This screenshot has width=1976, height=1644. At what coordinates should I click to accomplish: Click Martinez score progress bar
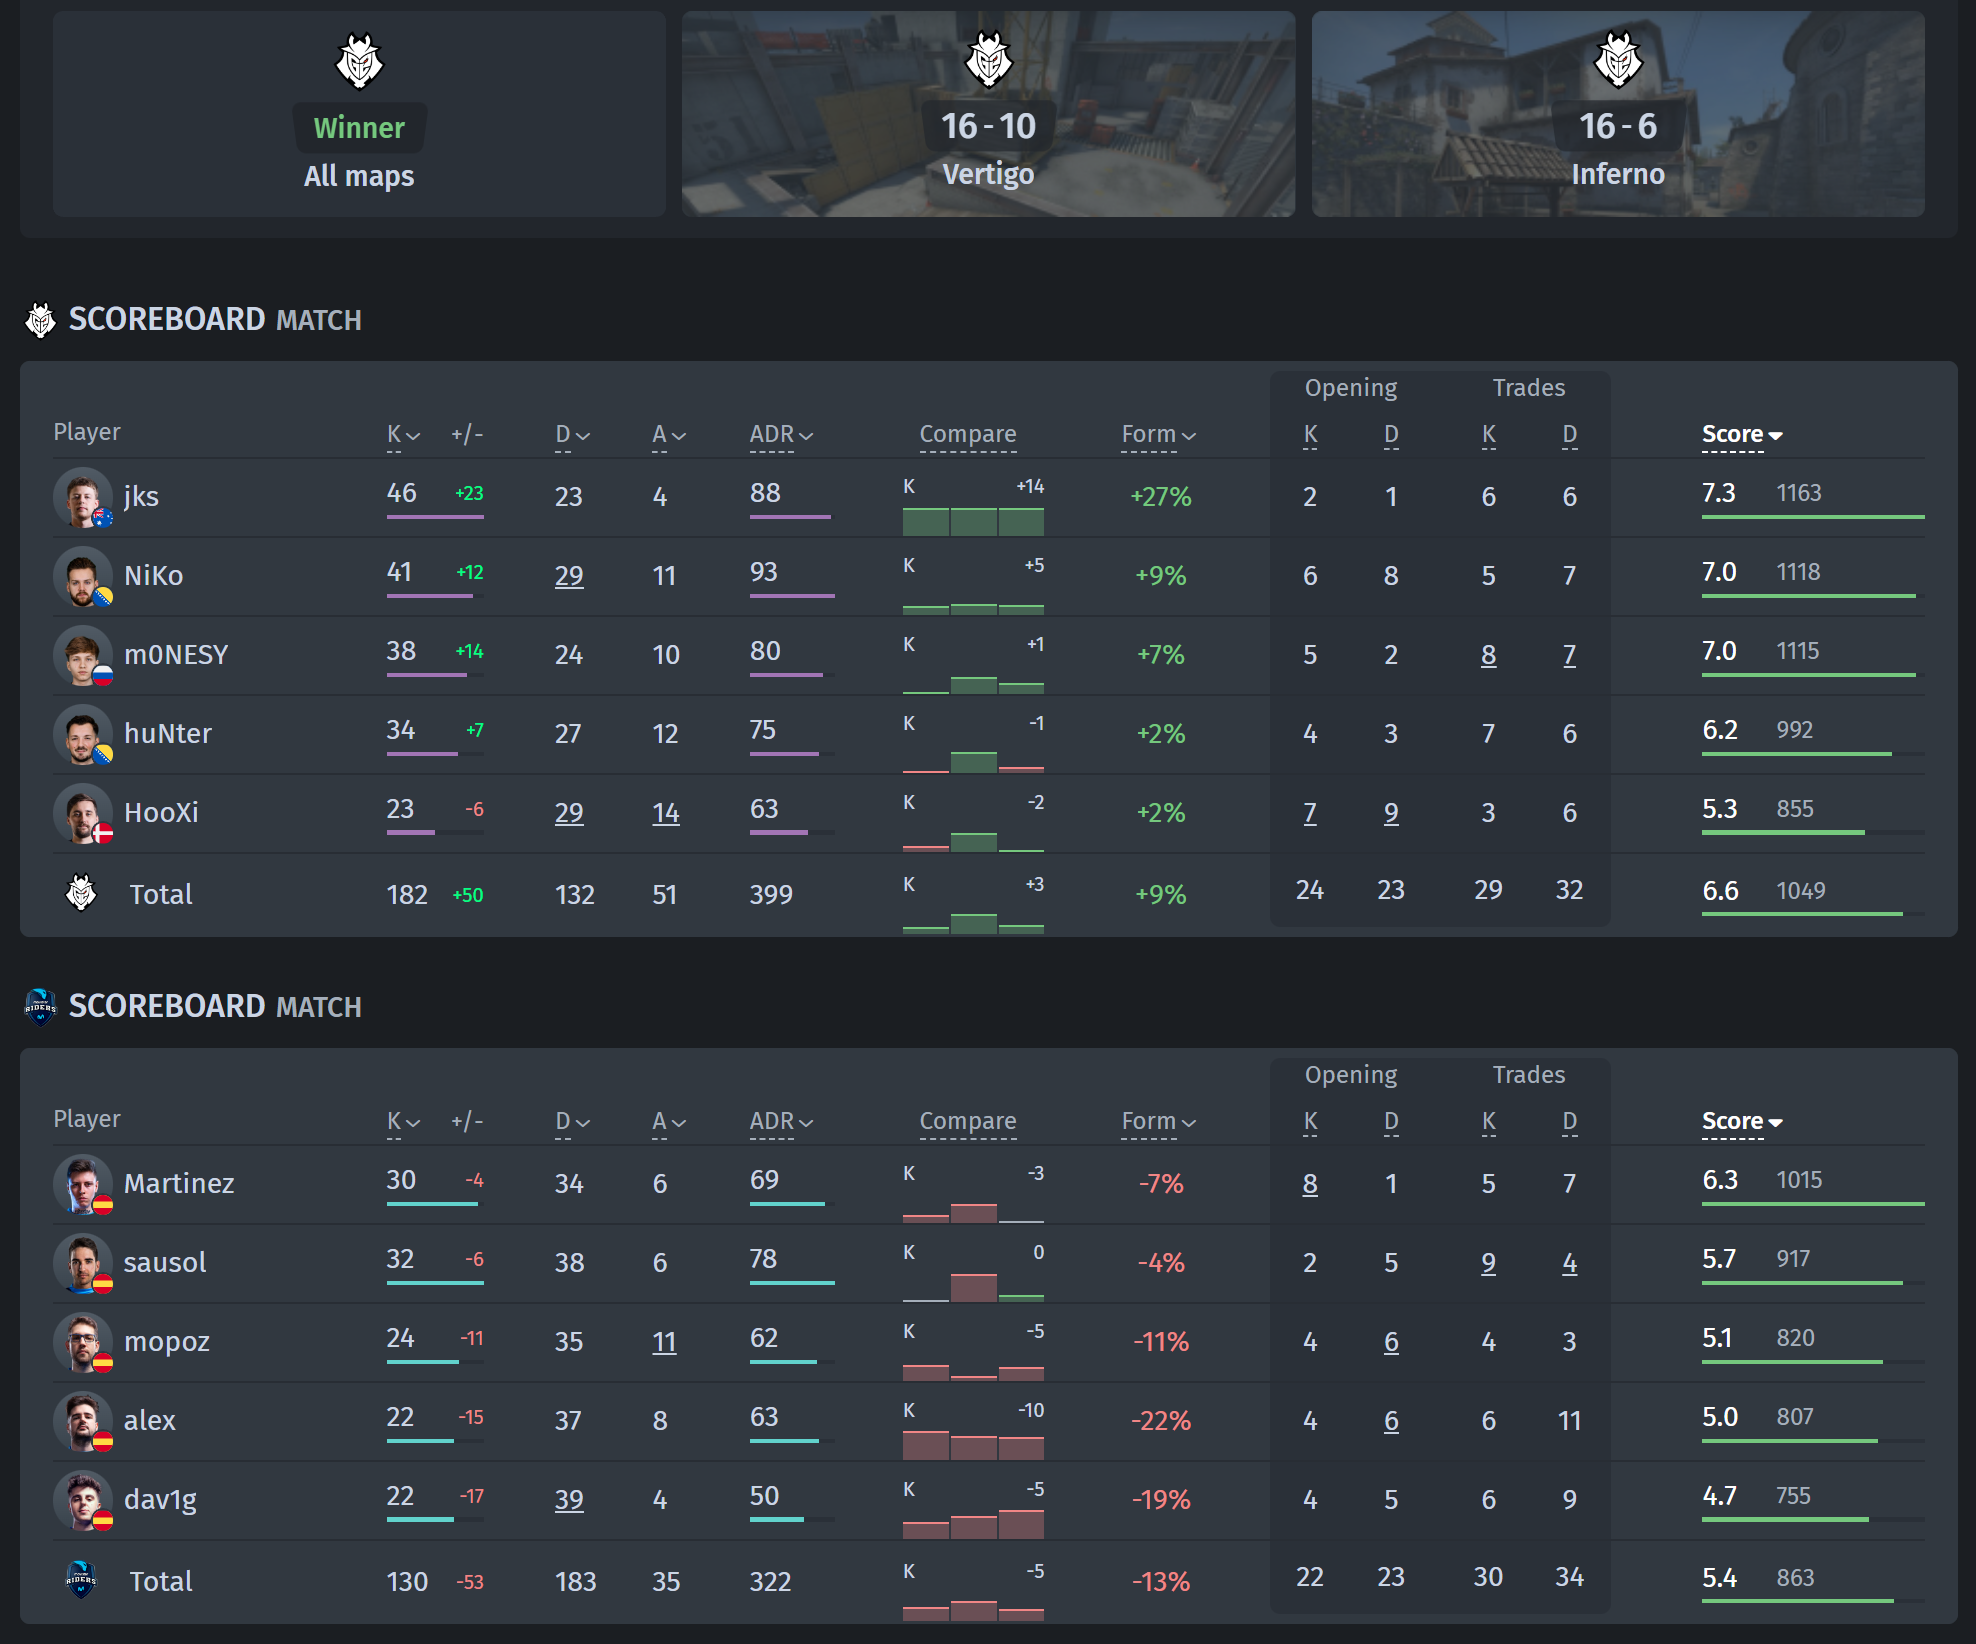[1813, 1204]
